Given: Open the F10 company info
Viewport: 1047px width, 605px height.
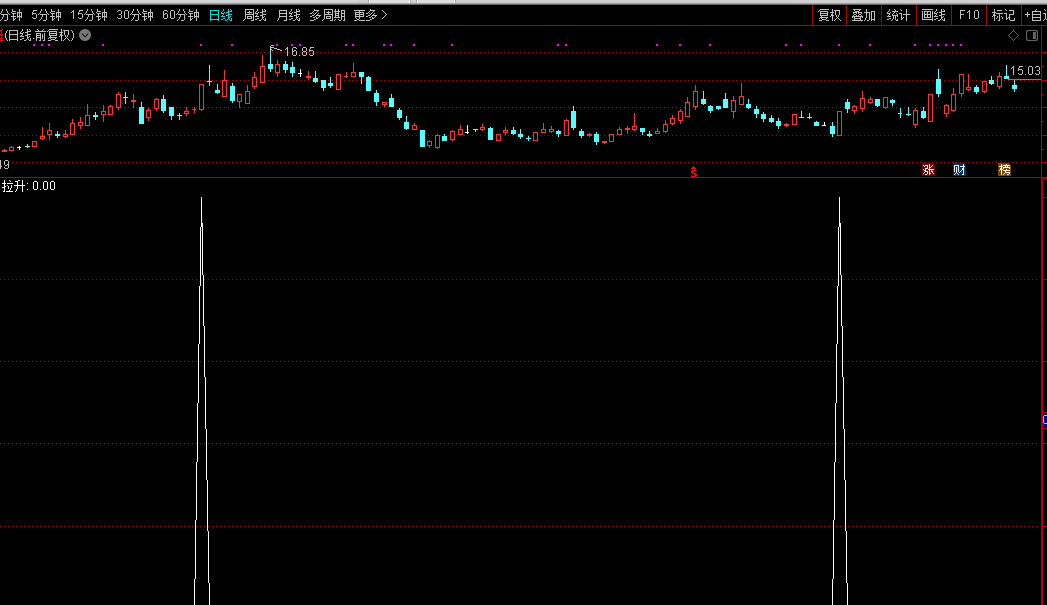Looking at the screenshot, I should click(x=968, y=15).
